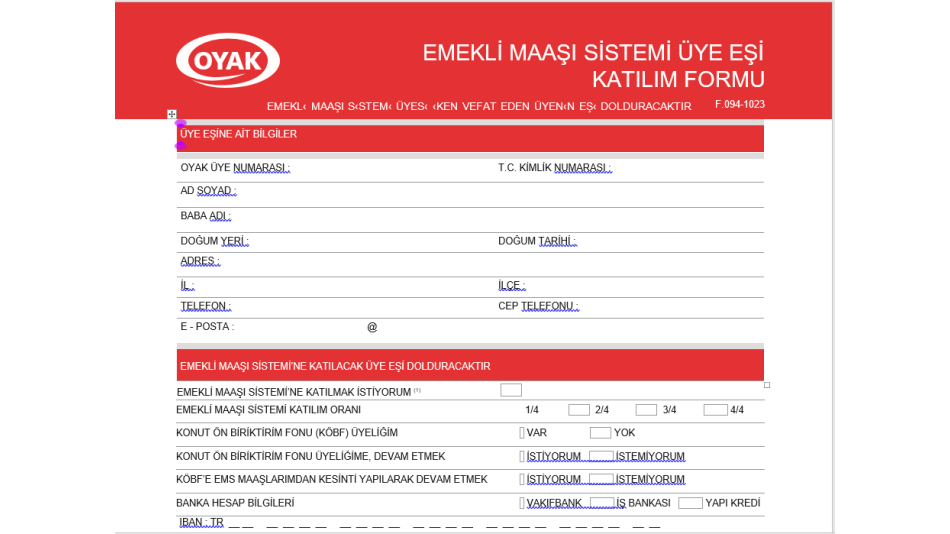
Task: Click the 'EMEKLİ MAAŞI SİSTEMİ ÜYE EŞİ' title line
Action: click(593, 53)
